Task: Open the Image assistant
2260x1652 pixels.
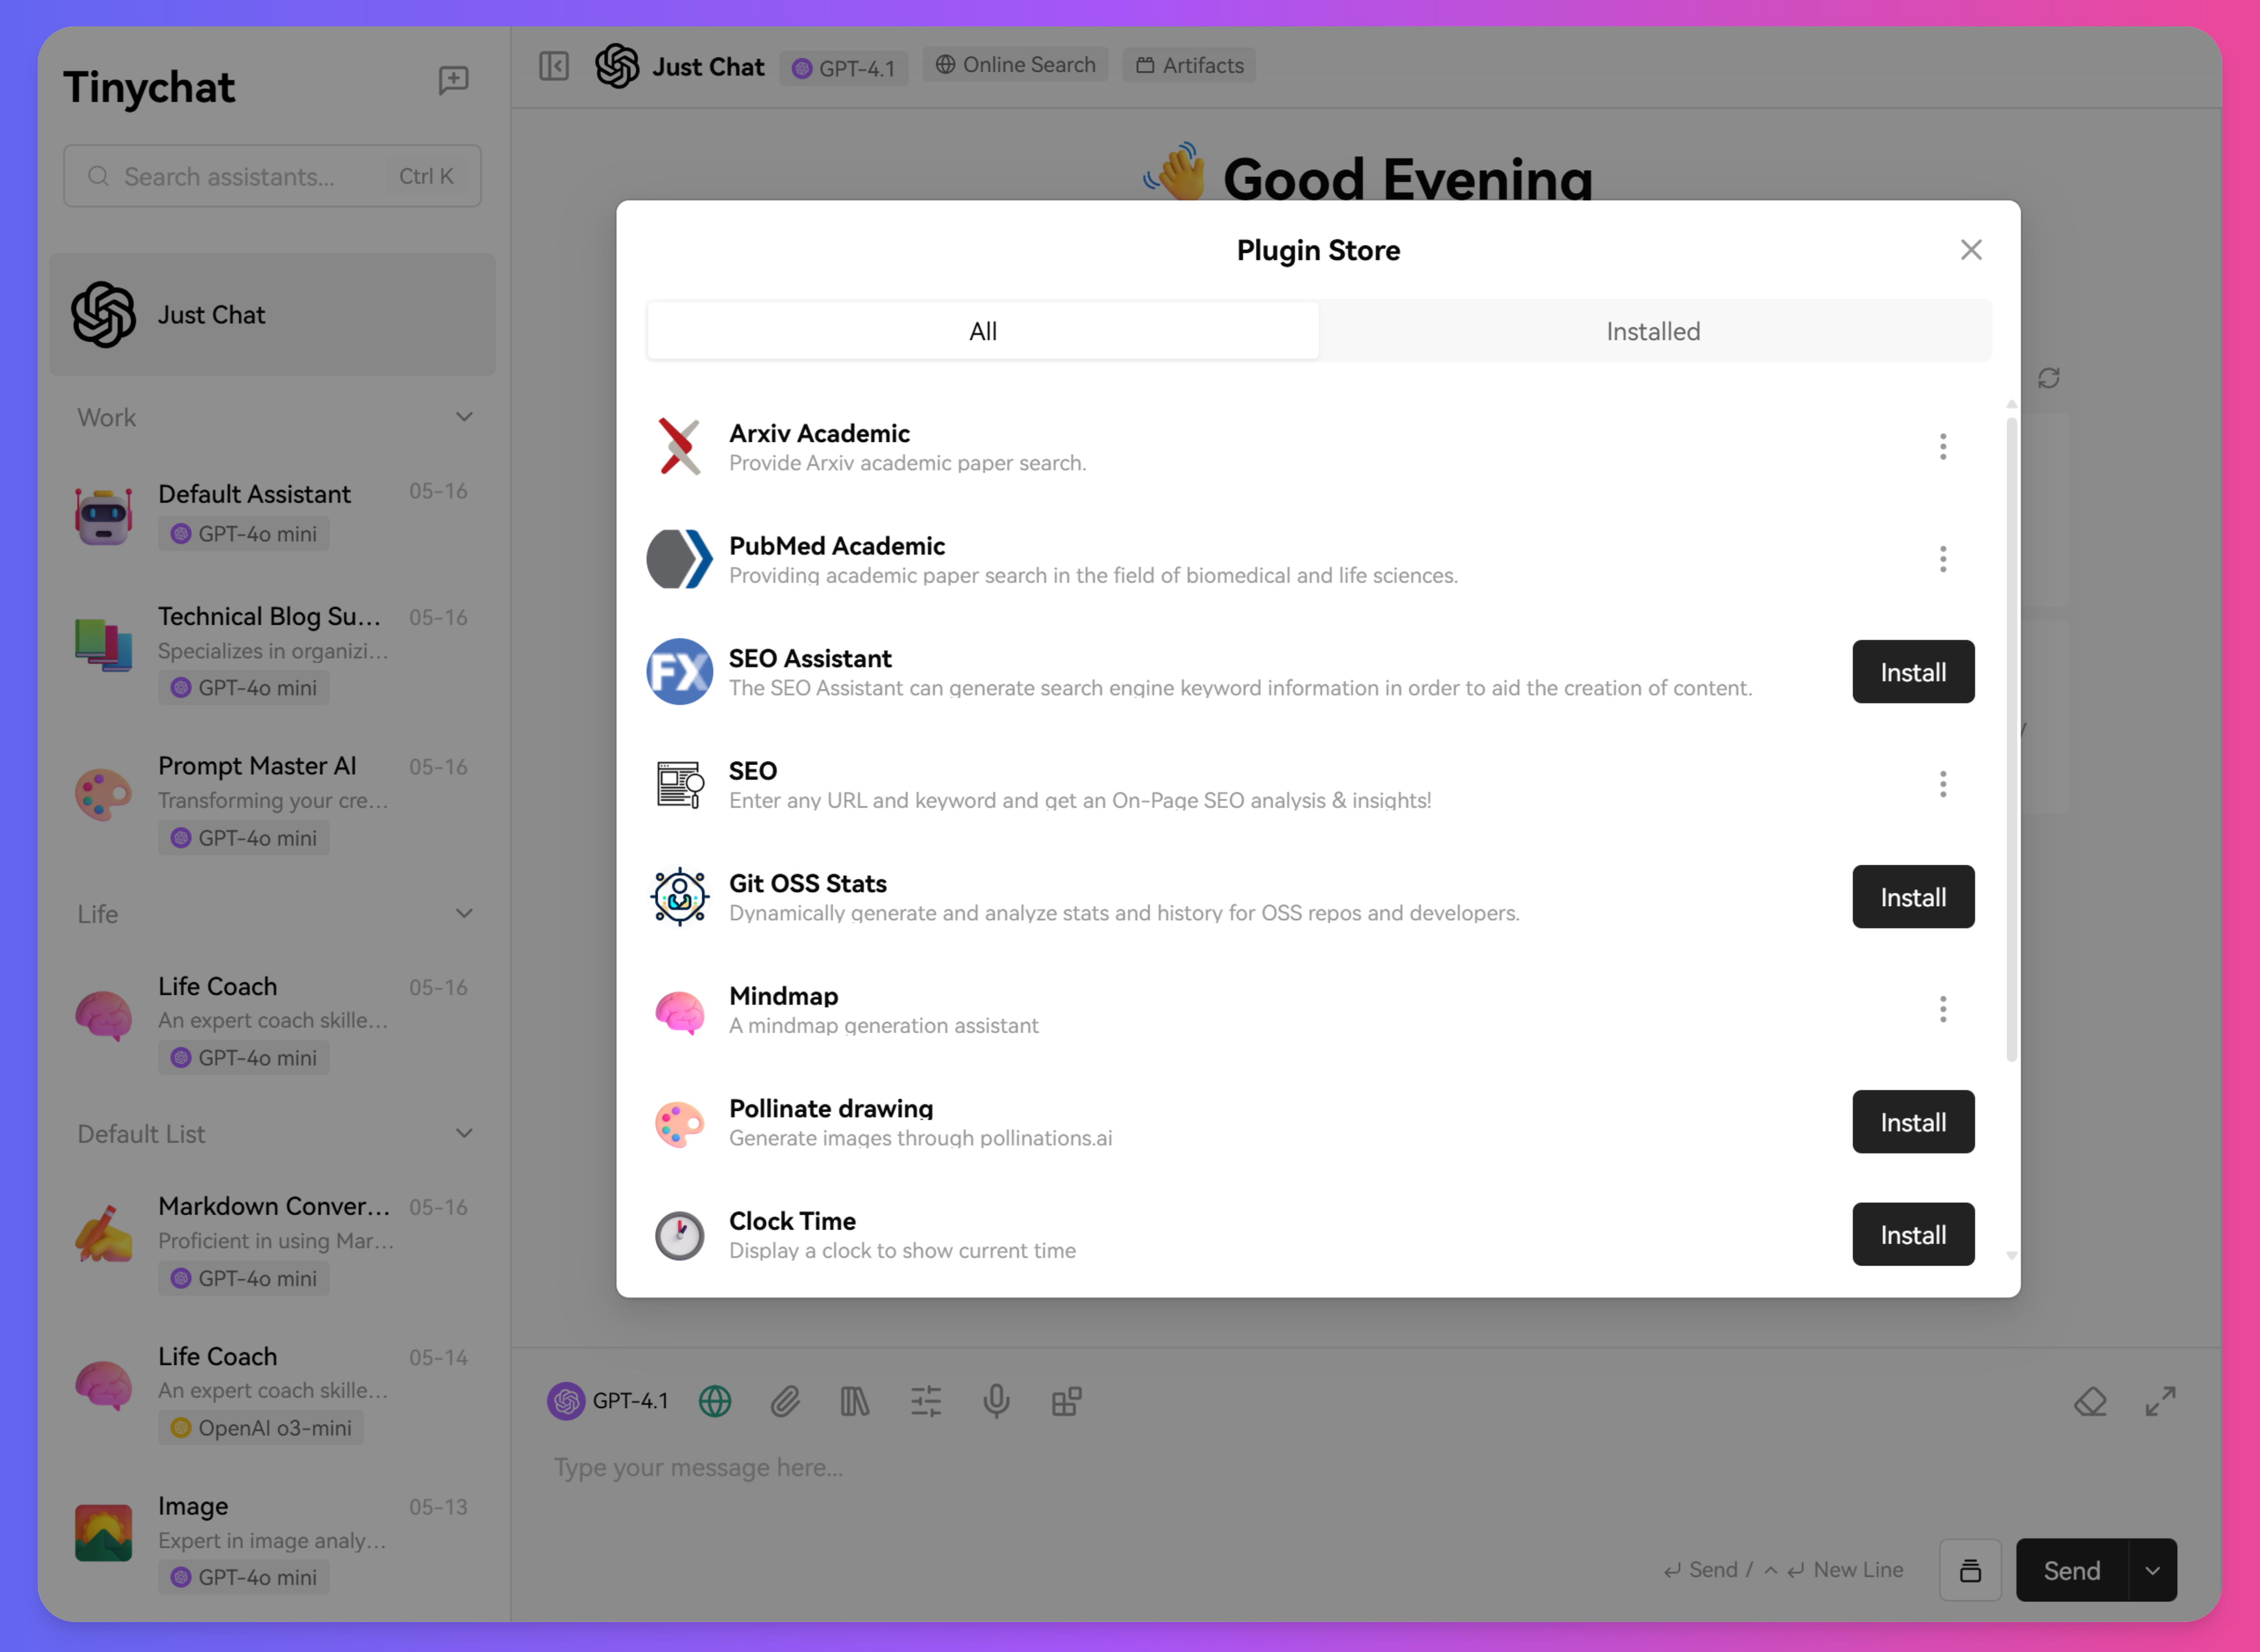Action: coord(272,1542)
